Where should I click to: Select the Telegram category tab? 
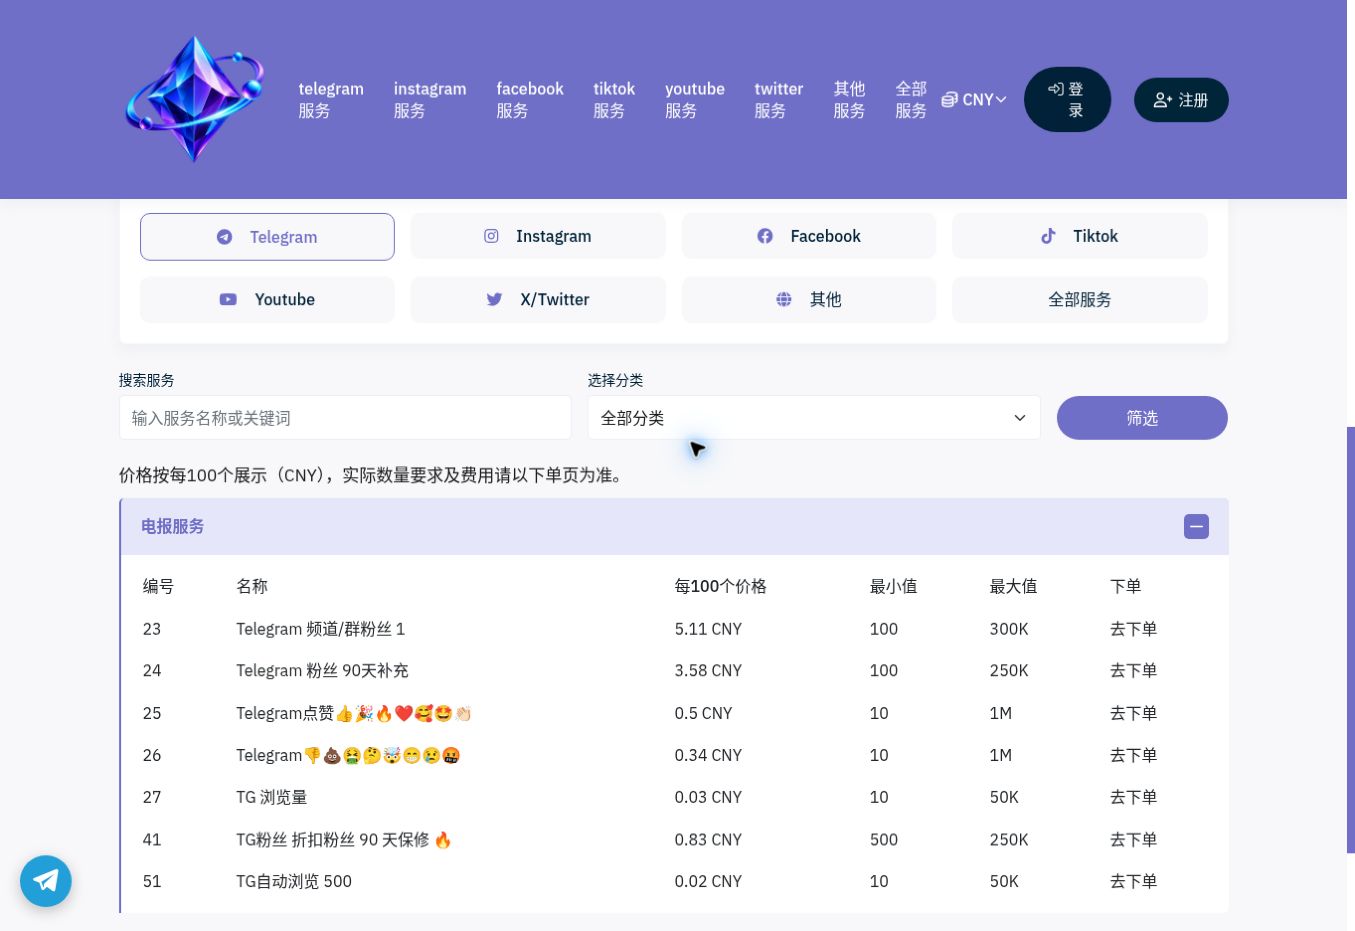tap(267, 237)
